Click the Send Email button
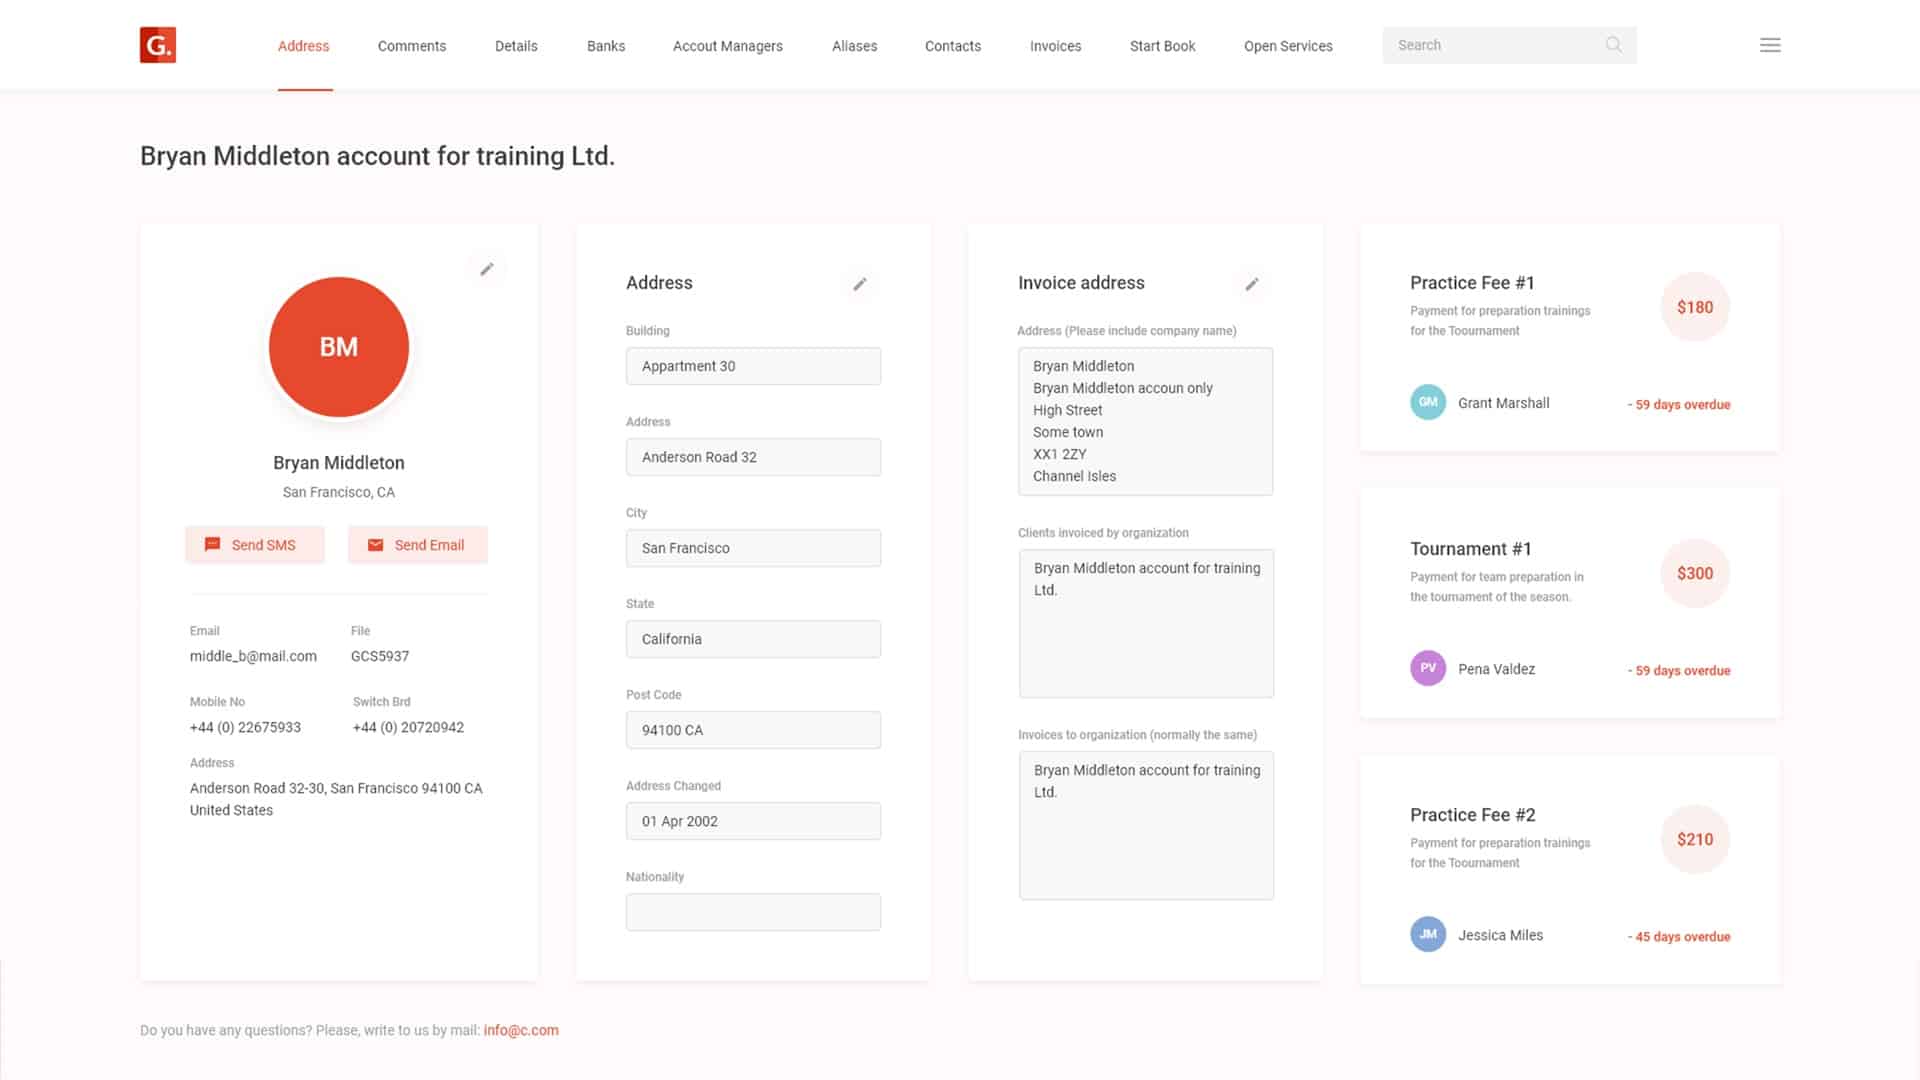The height and width of the screenshot is (1080, 1920). pyautogui.click(x=418, y=545)
